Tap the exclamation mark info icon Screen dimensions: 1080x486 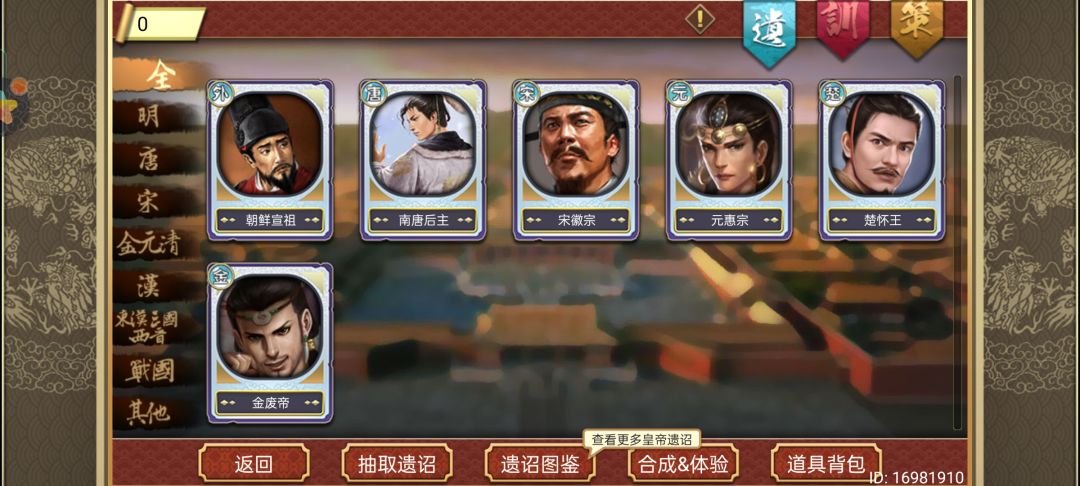(x=700, y=19)
